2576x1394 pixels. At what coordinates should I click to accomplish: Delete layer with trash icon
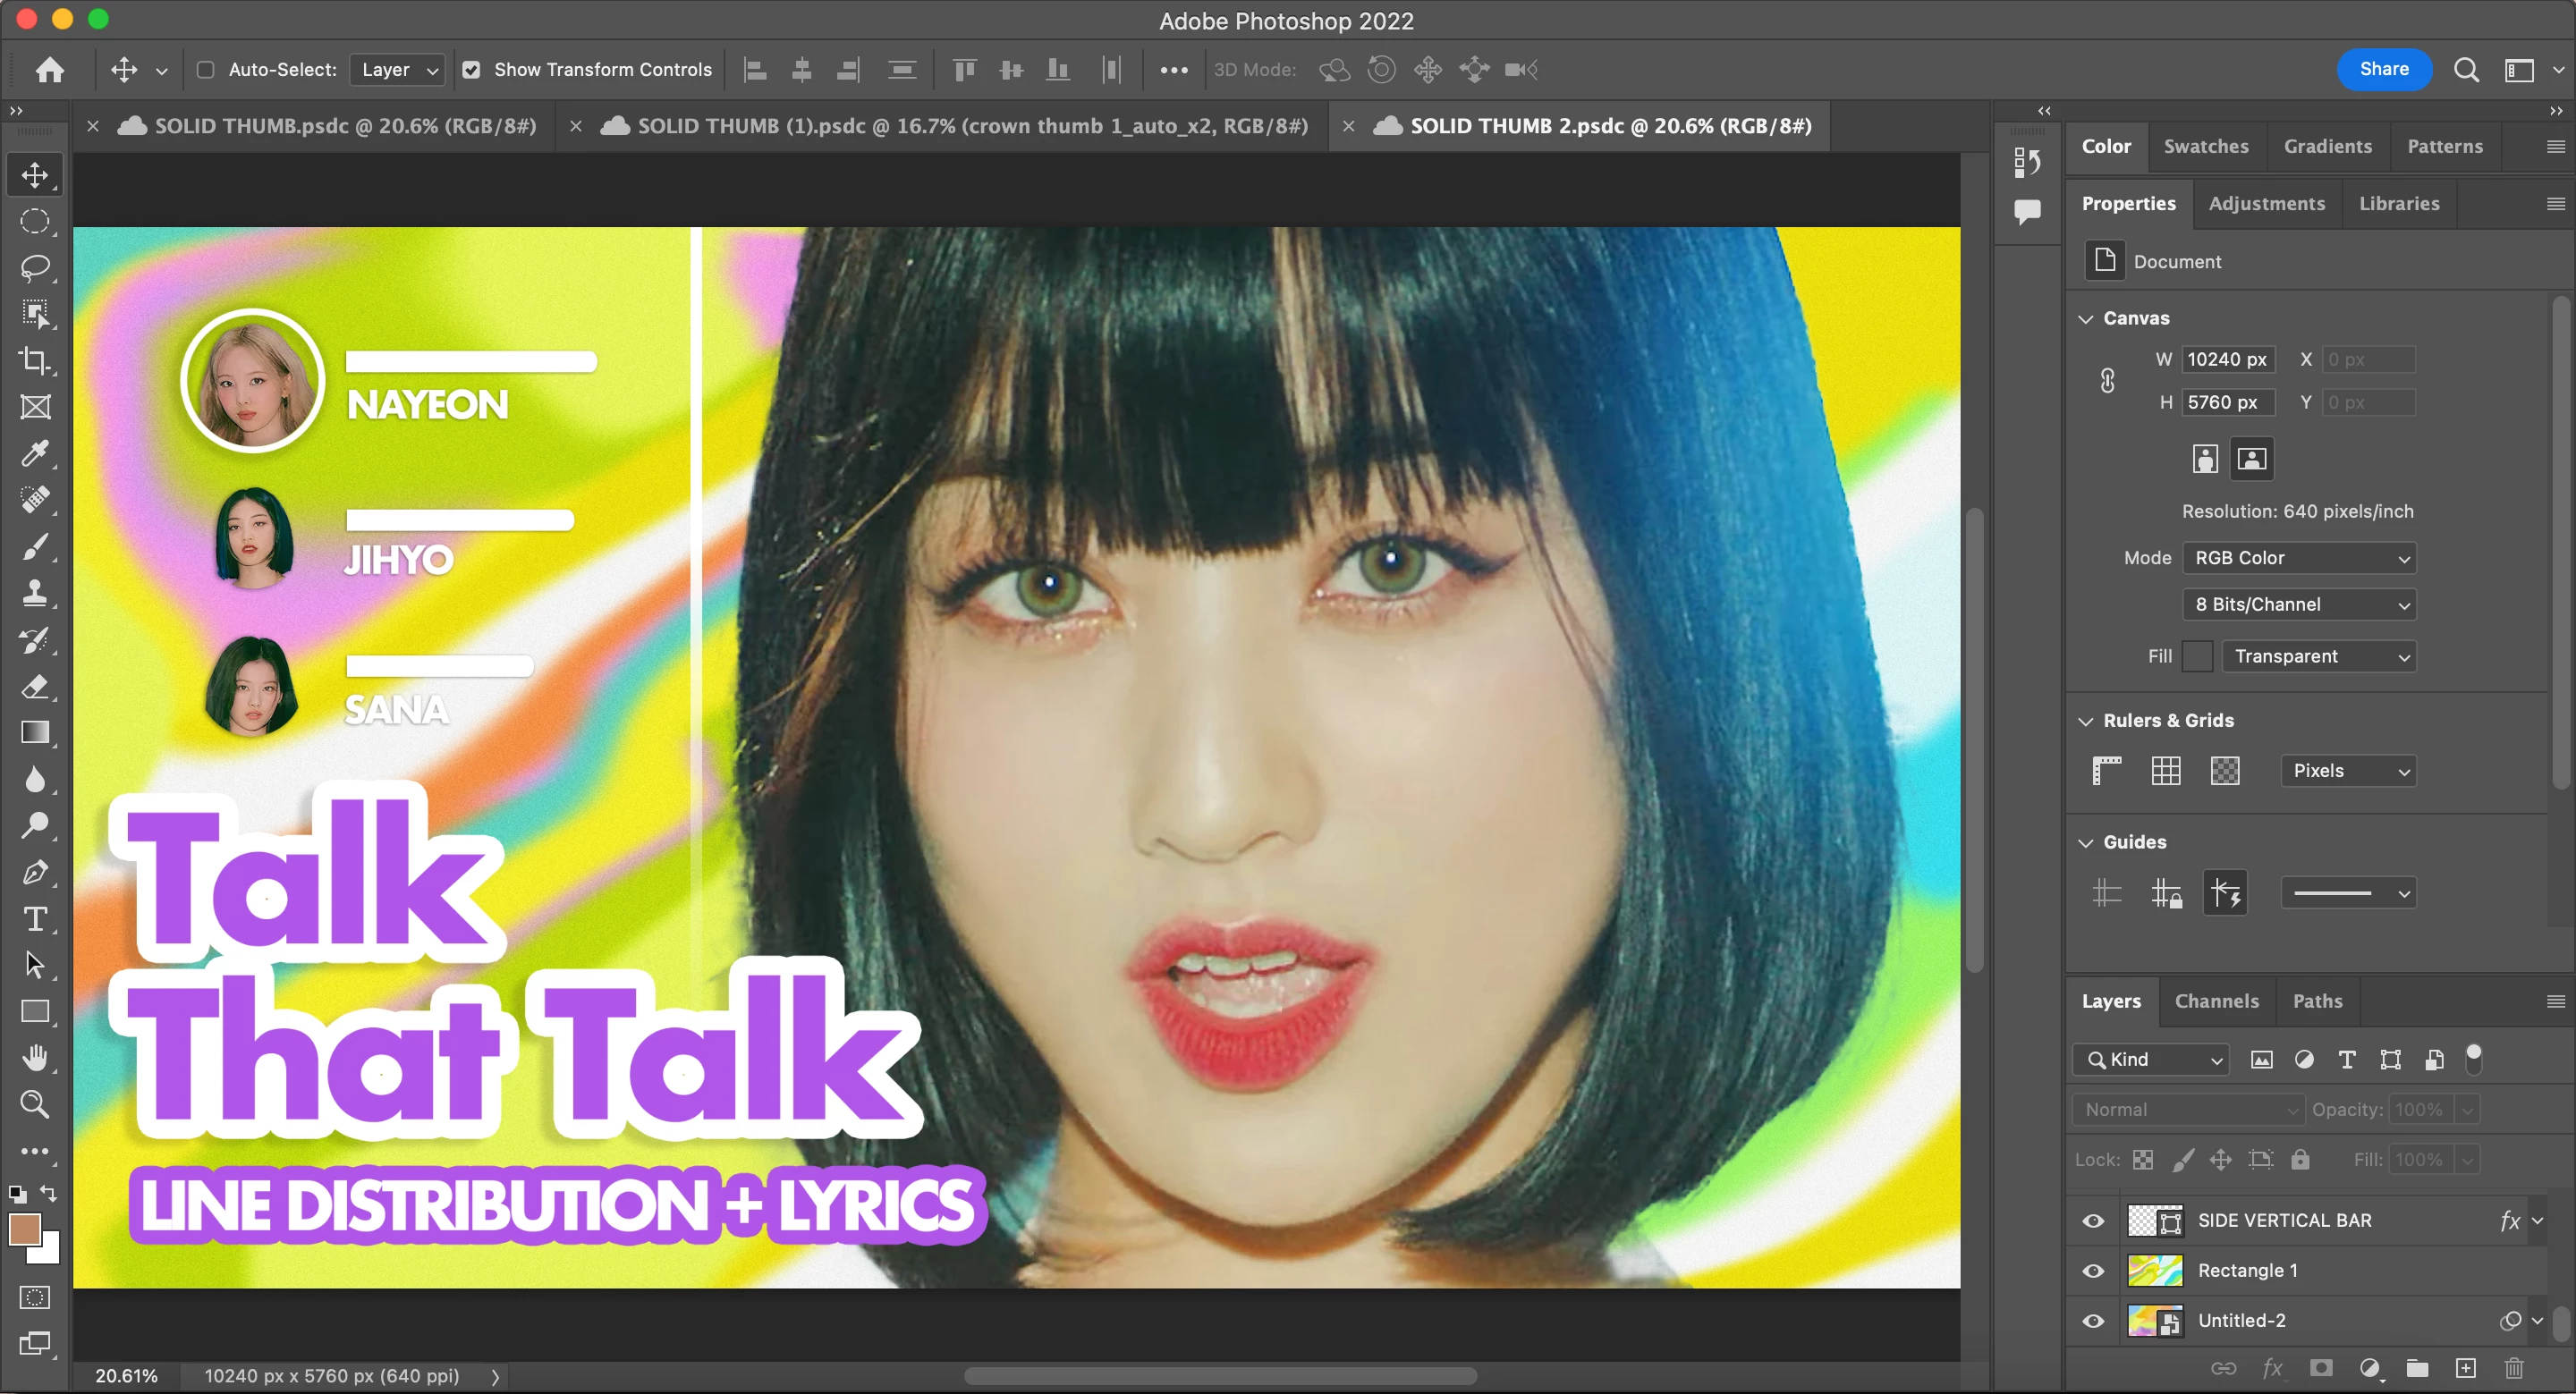[x=2513, y=1368]
